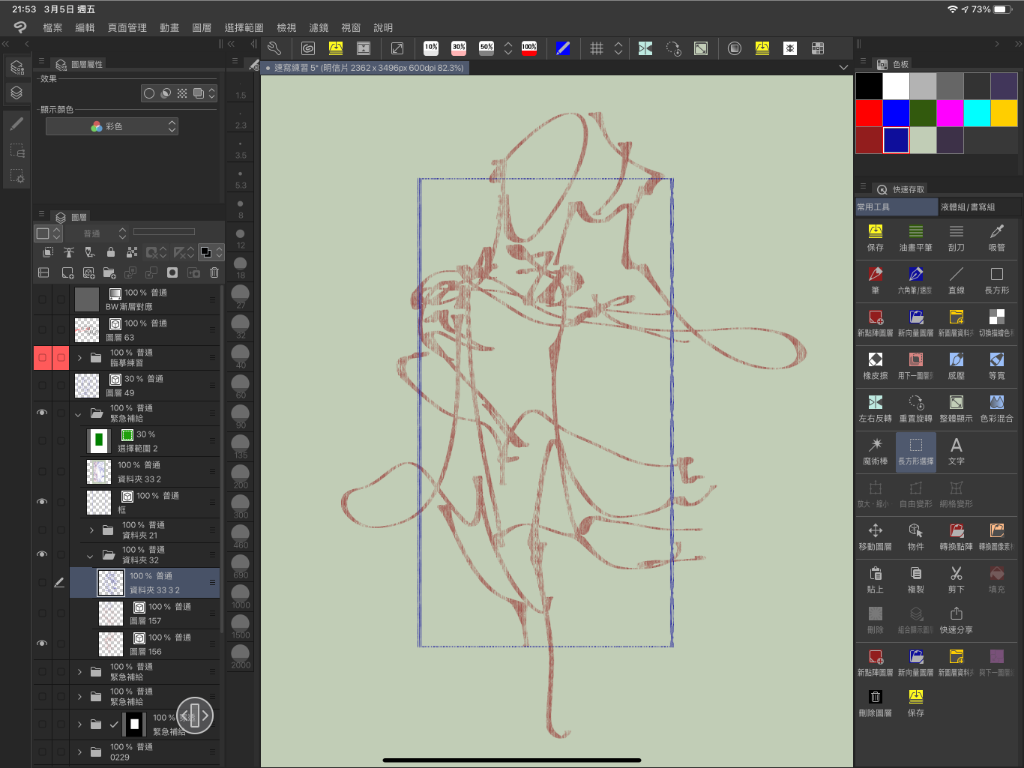Click the trash icon in layer panel toolbar
Viewport: 1024px width, 768px height.
[214, 272]
